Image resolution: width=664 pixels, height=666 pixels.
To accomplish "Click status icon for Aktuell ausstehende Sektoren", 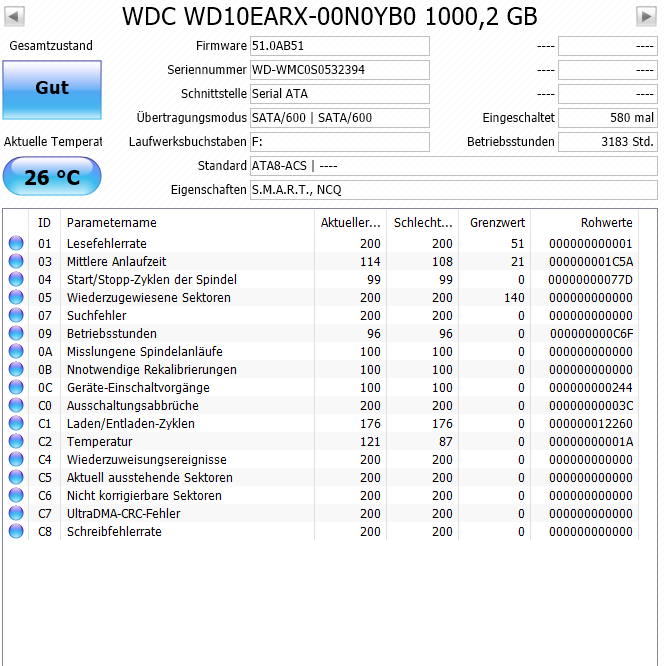I will (16, 477).
